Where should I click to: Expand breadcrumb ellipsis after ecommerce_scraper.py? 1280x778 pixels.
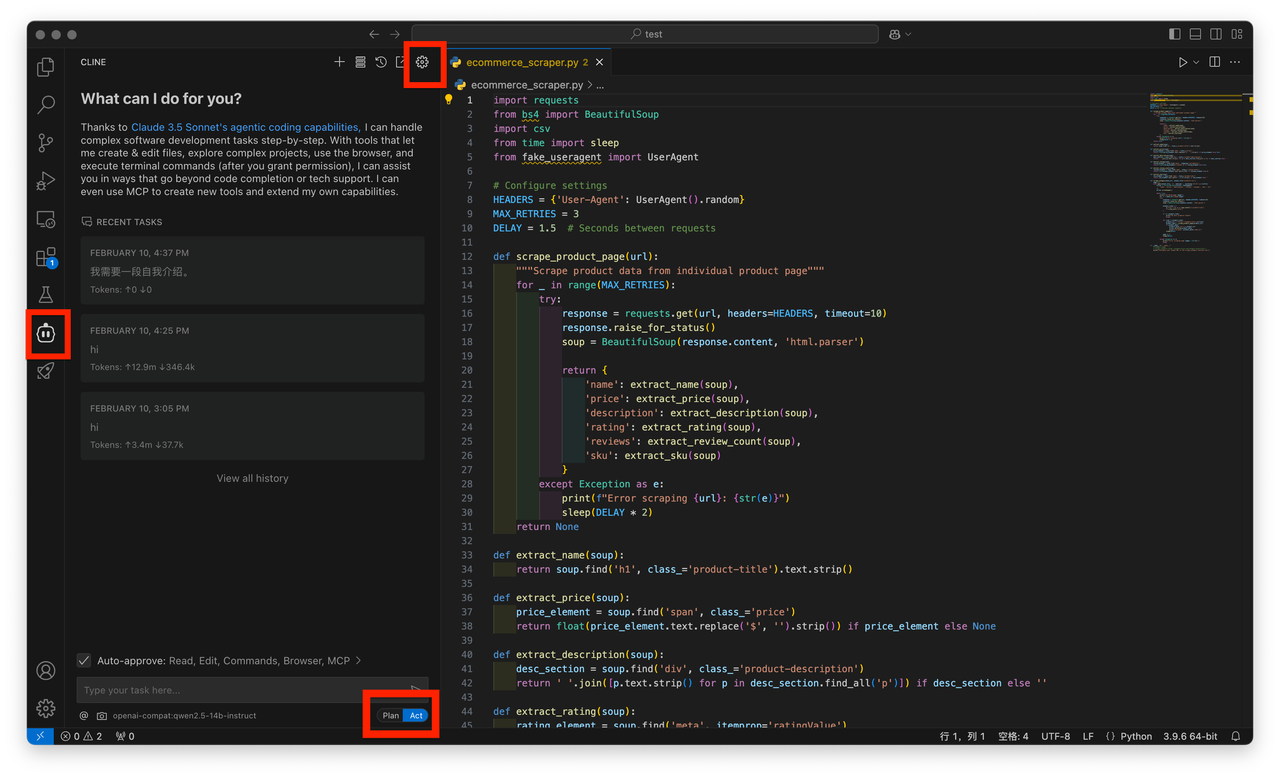click(x=600, y=85)
